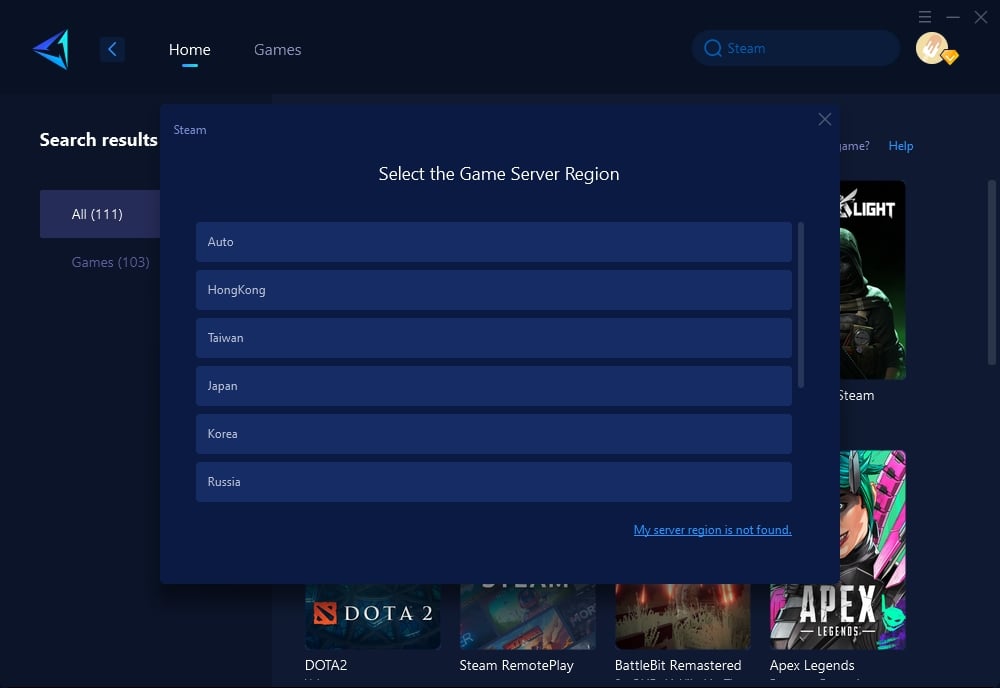Close the server region dialog
Viewport: 1000px width, 688px height.
(825, 119)
